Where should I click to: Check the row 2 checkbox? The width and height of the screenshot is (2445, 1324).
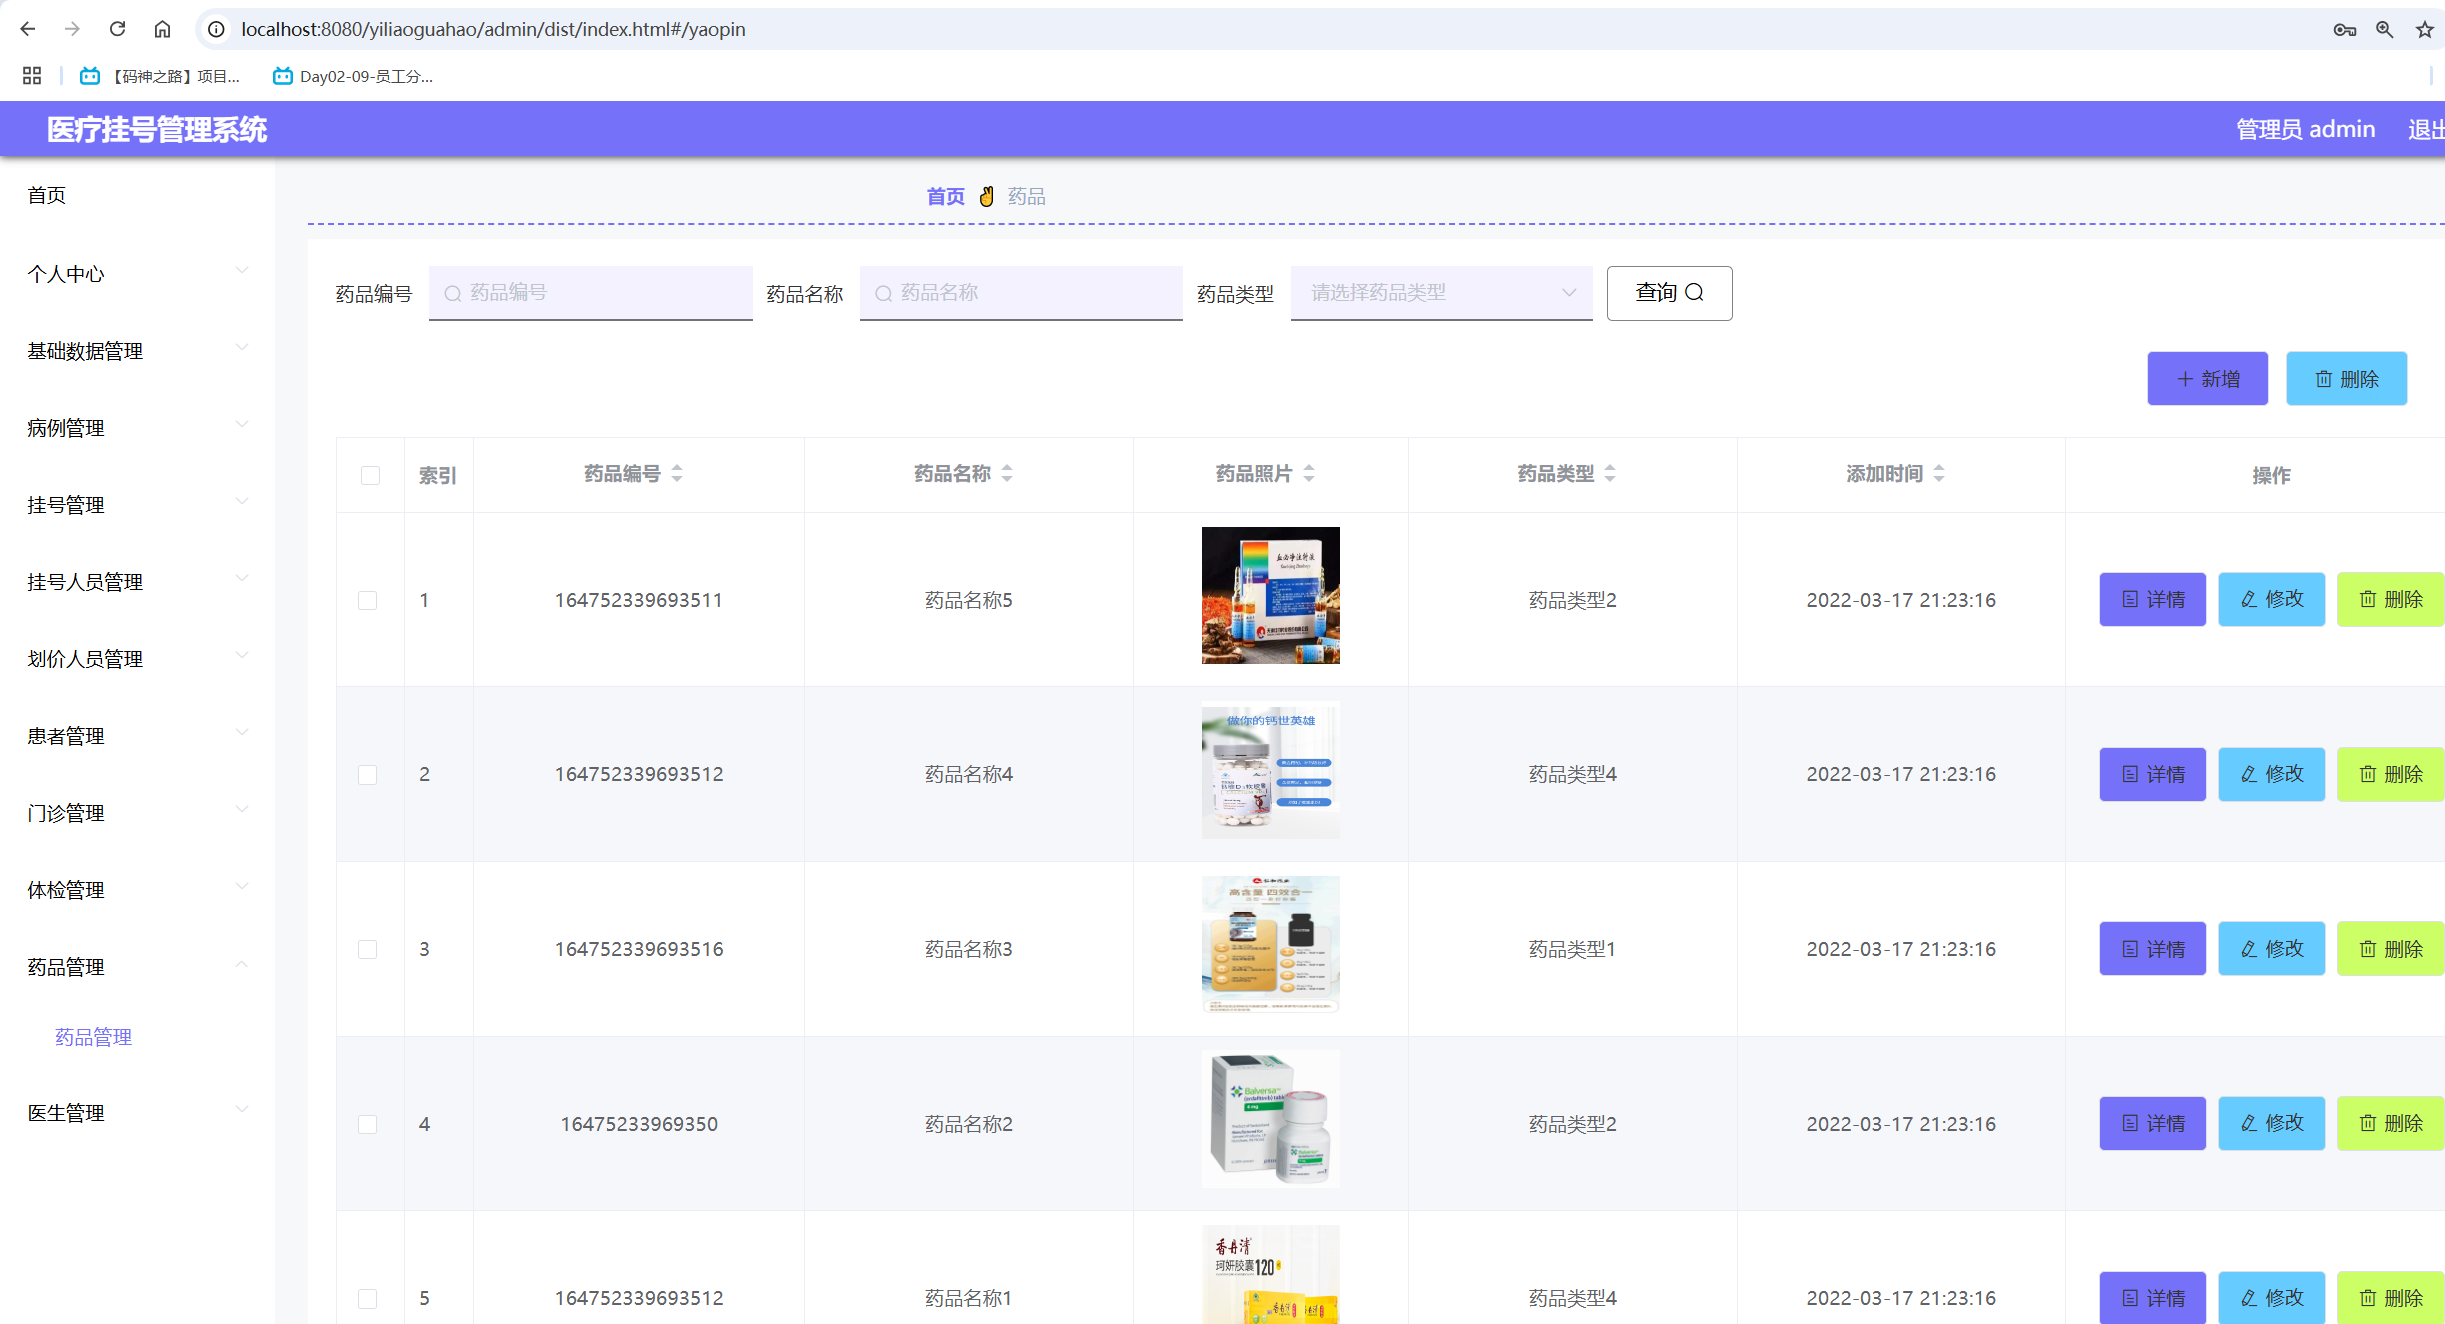tap(368, 775)
